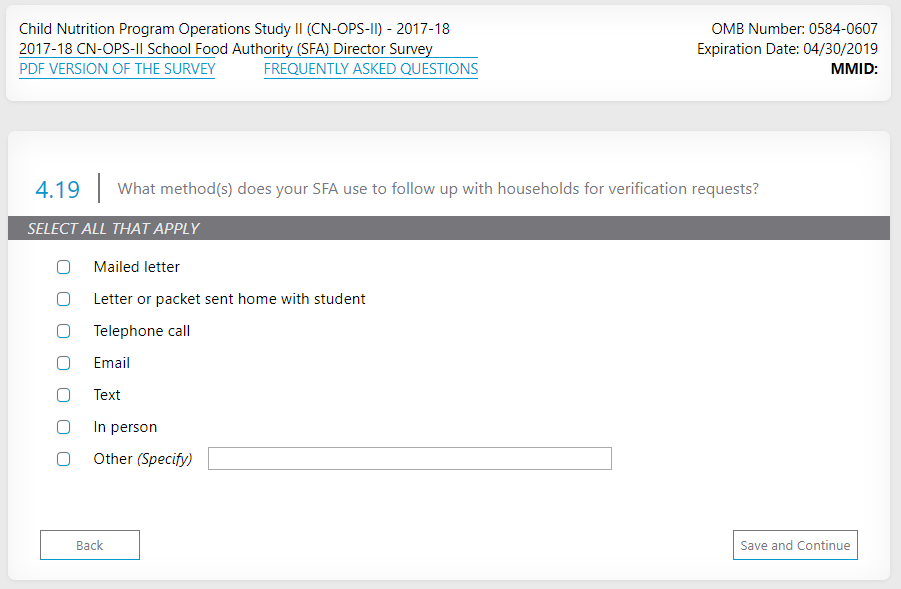
Task: Enable the Email checkbox option
Action: [x=64, y=363]
